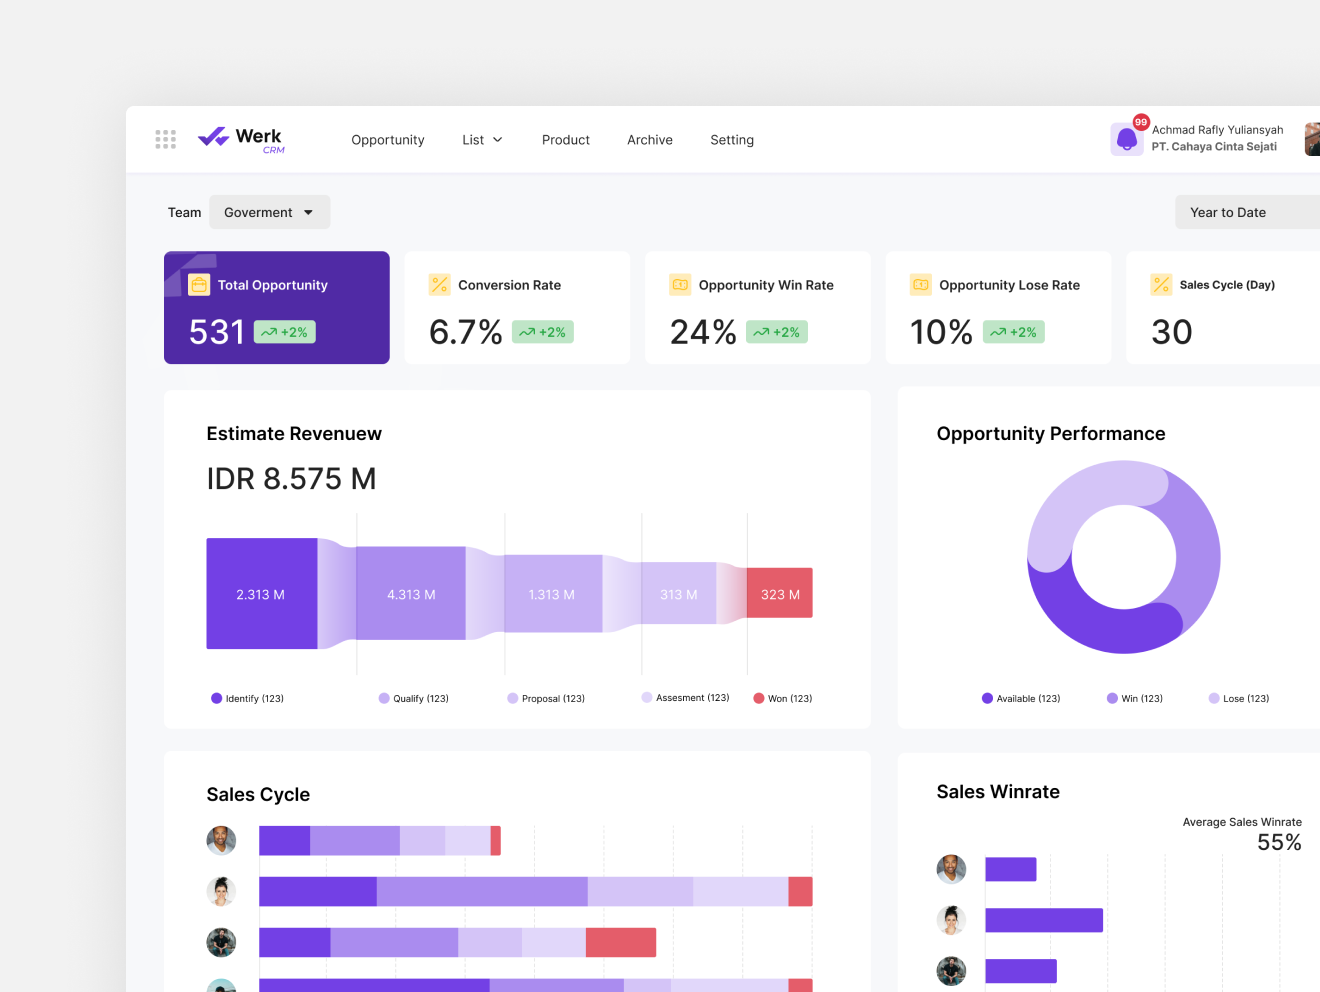Click the +2% trend badge on Total Opportunity
The width and height of the screenshot is (1320, 992).
(285, 332)
